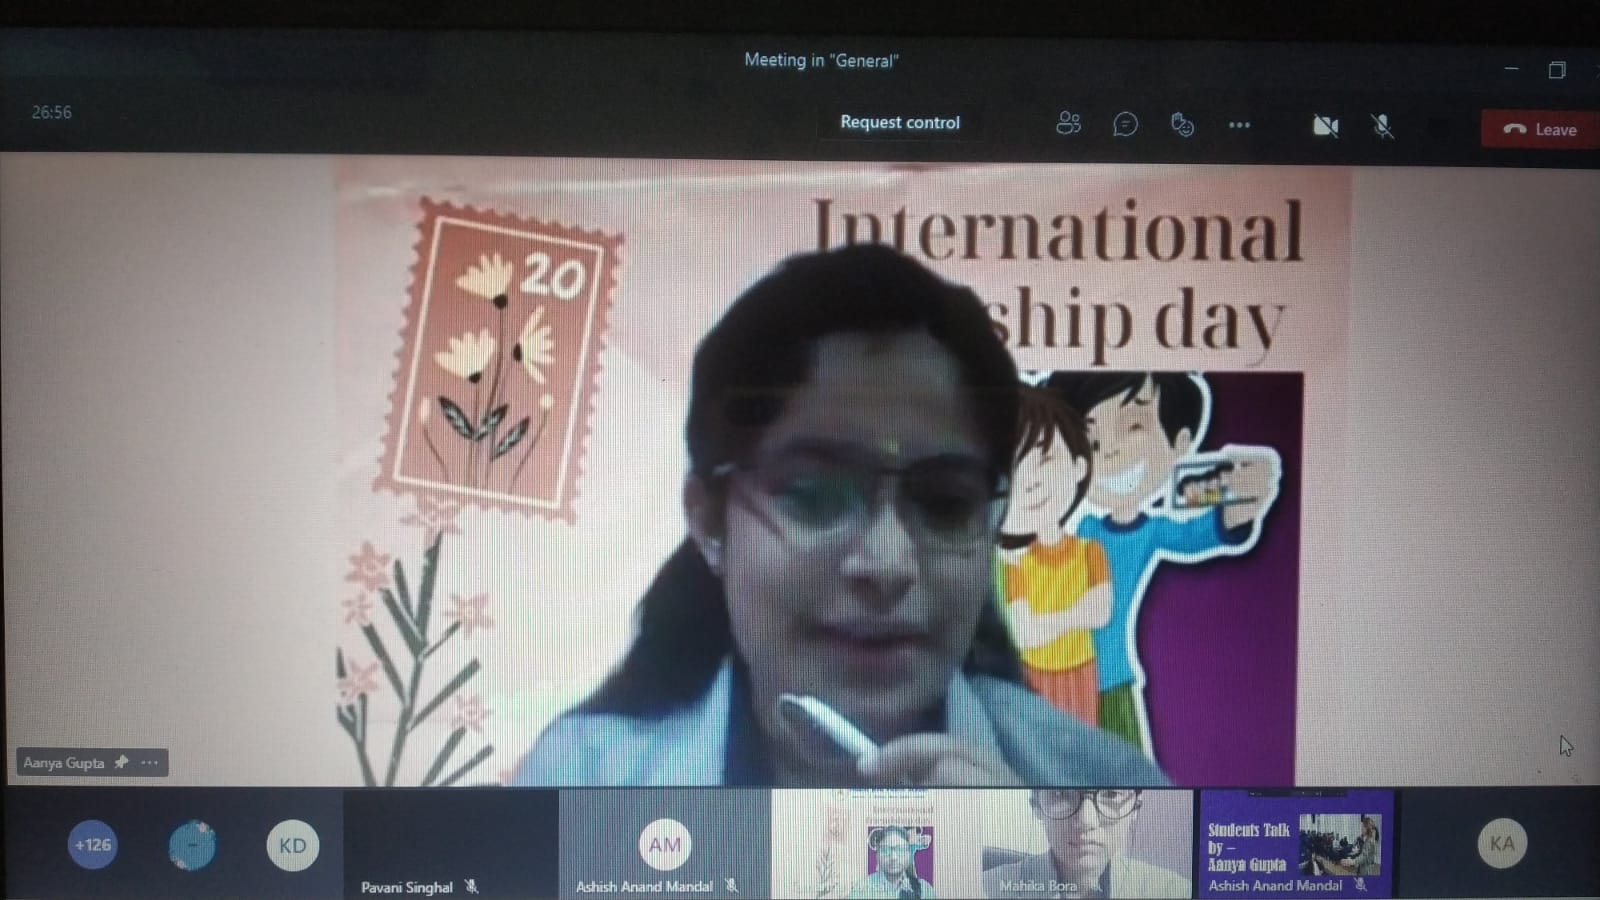Open the meeting chat icon
This screenshot has height=900, width=1600.
pyautogui.click(x=1125, y=124)
